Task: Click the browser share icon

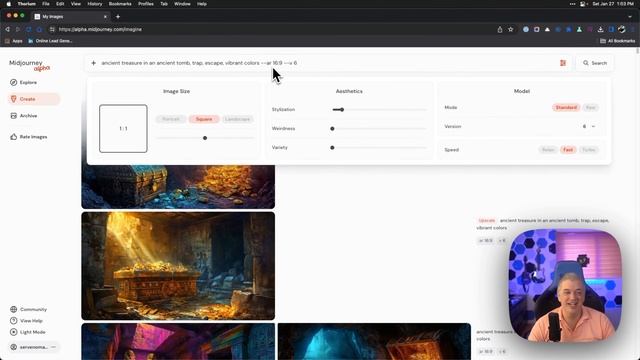Action: click(500, 29)
